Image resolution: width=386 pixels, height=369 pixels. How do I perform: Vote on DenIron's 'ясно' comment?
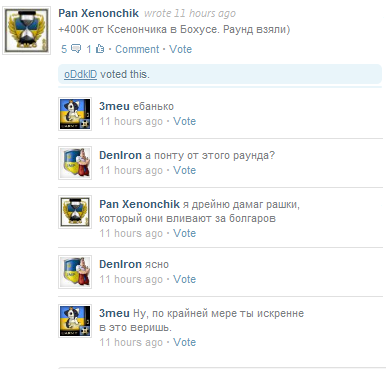coord(184,279)
